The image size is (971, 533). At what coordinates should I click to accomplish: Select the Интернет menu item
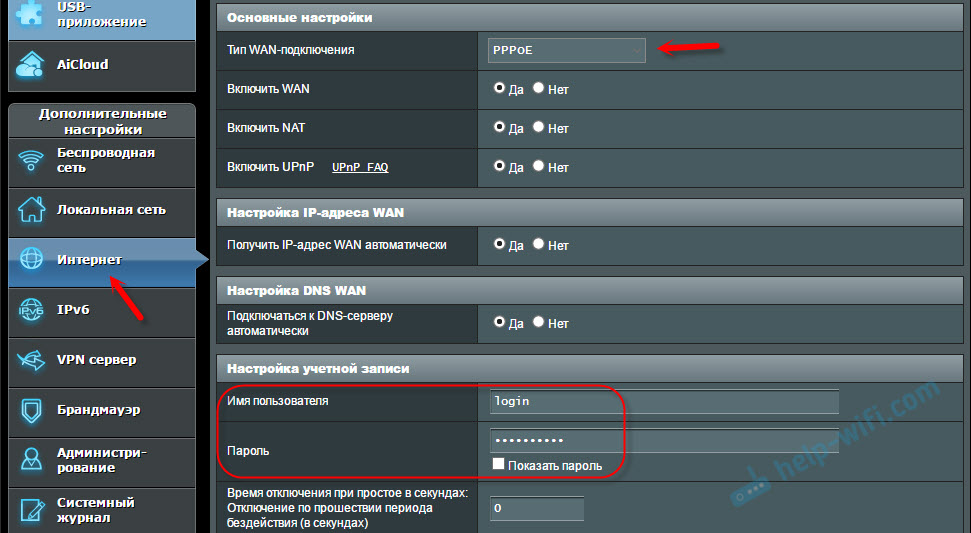(89, 260)
